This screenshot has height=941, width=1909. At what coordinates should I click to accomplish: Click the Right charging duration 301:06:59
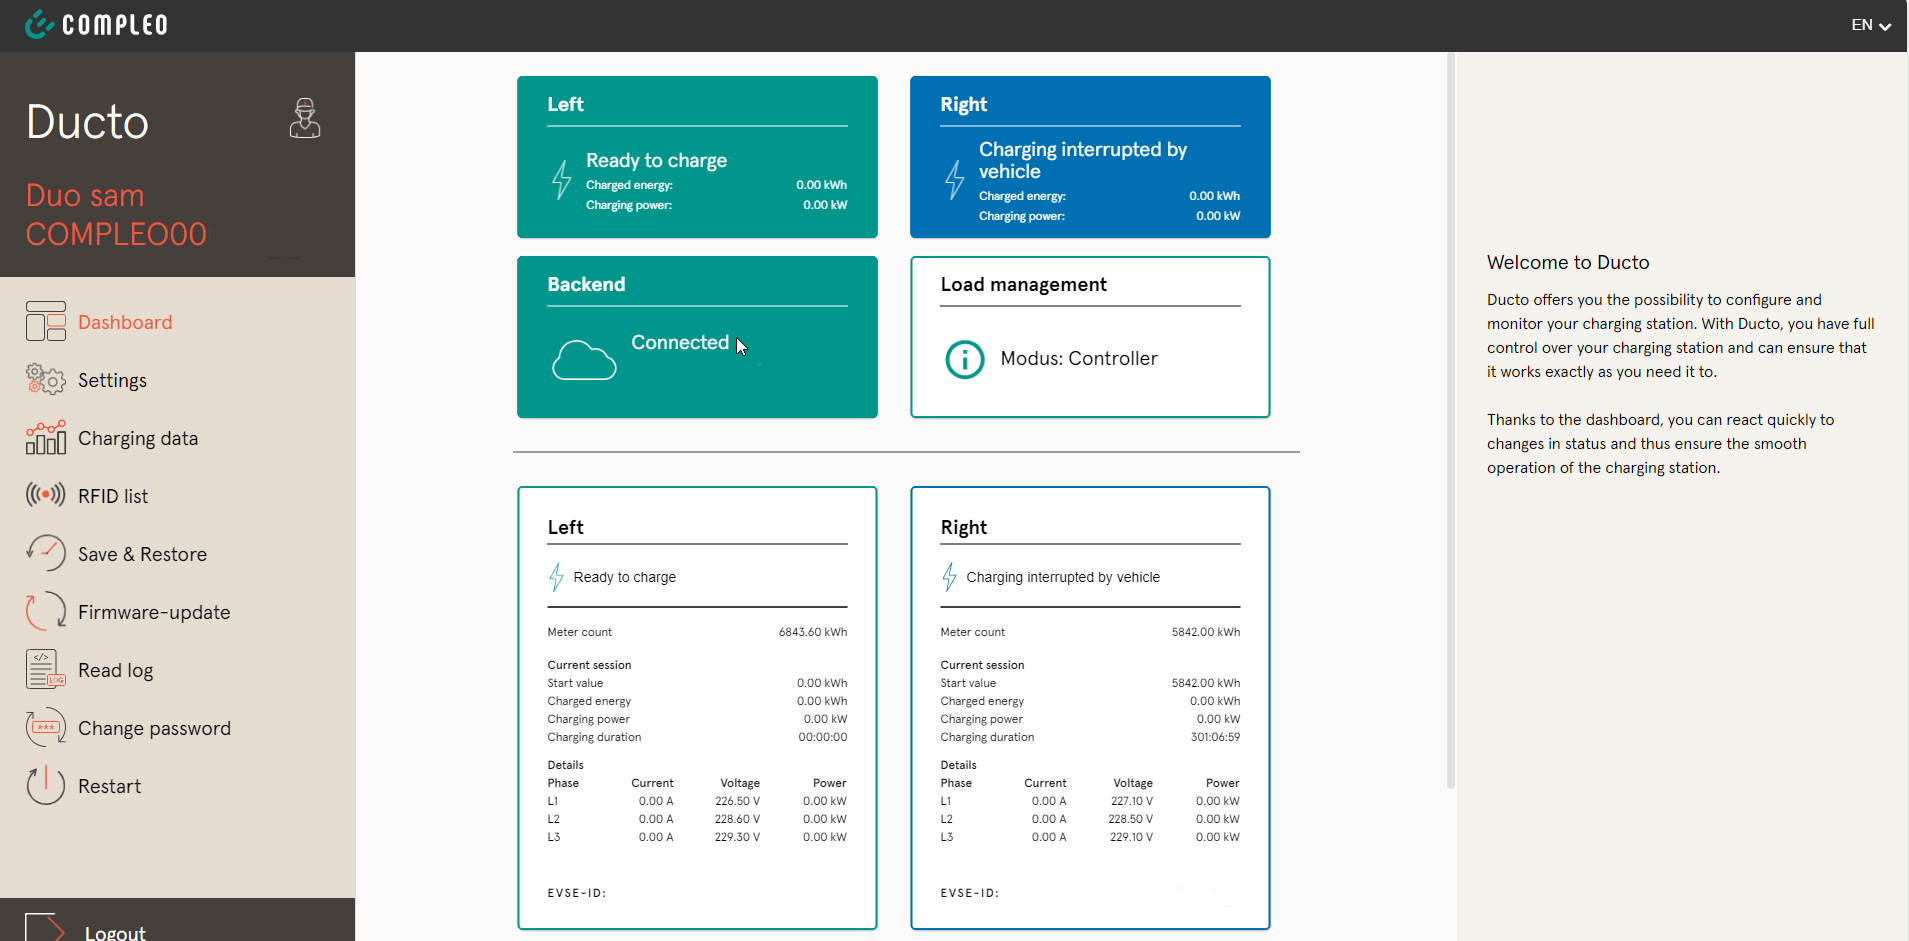pyautogui.click(x=1215, y=737)
